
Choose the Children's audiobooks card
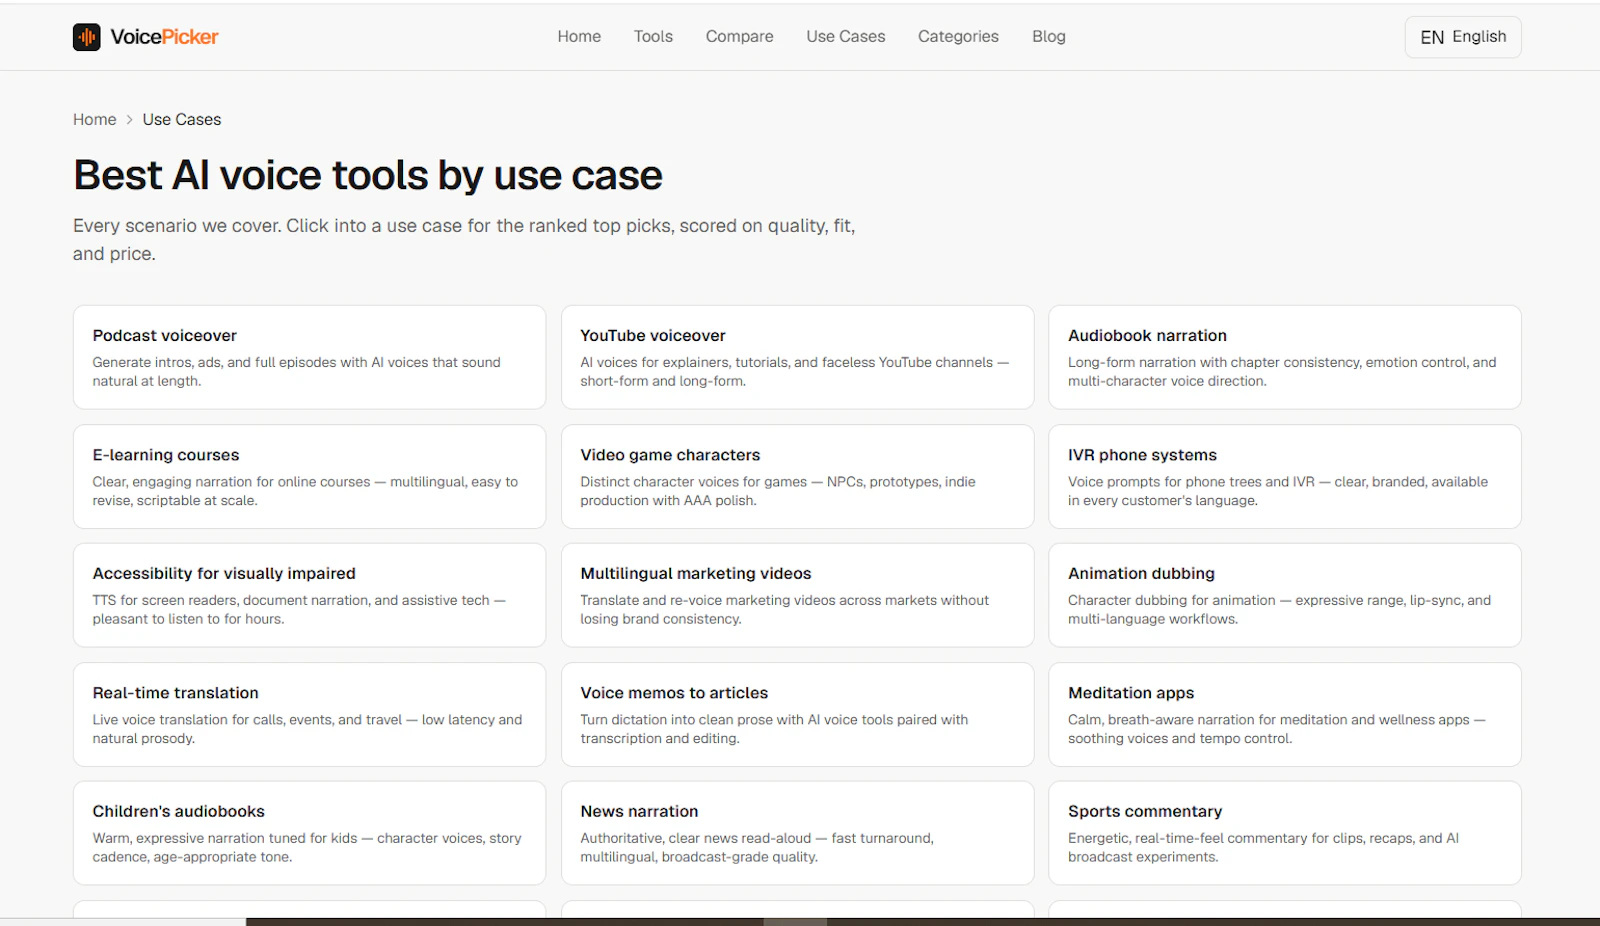(x=309, y=833)
